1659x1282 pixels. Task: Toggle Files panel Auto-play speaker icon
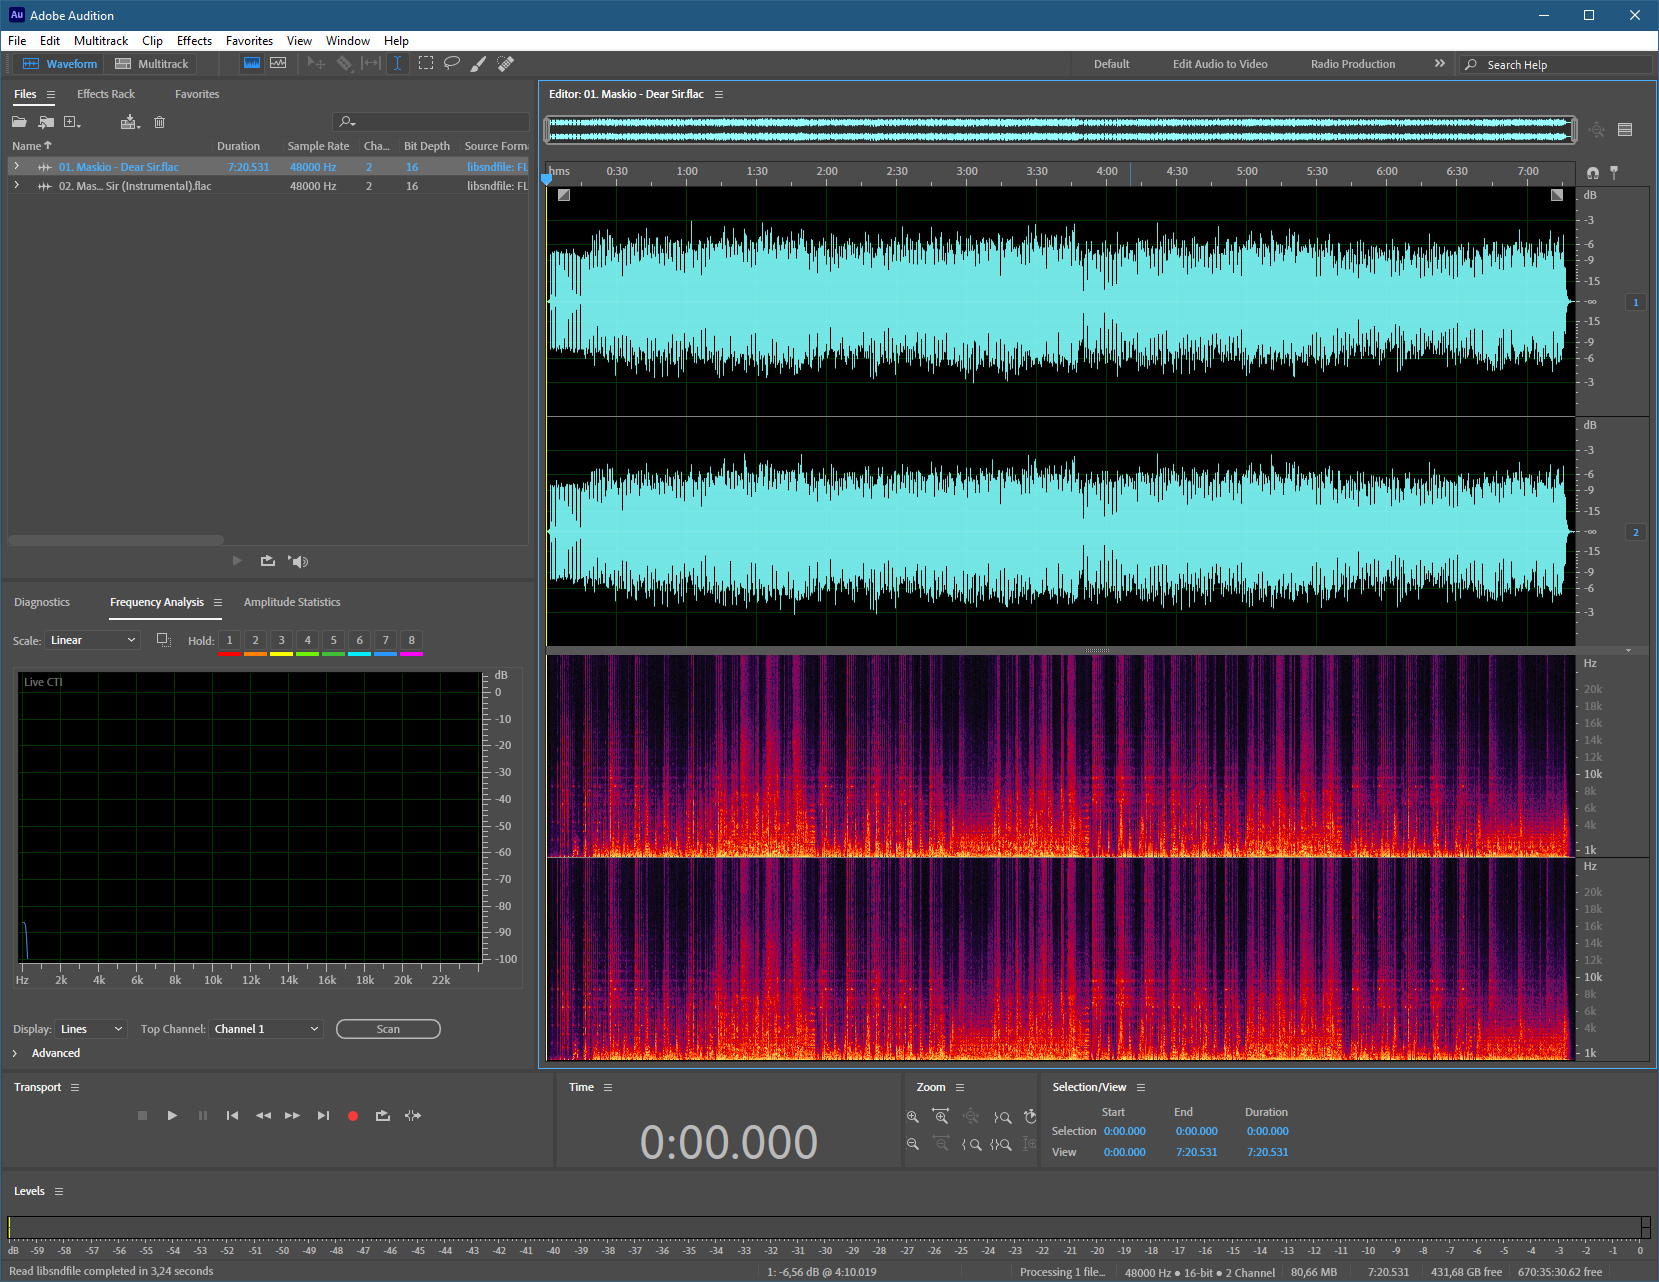click(x=298, y=561)
